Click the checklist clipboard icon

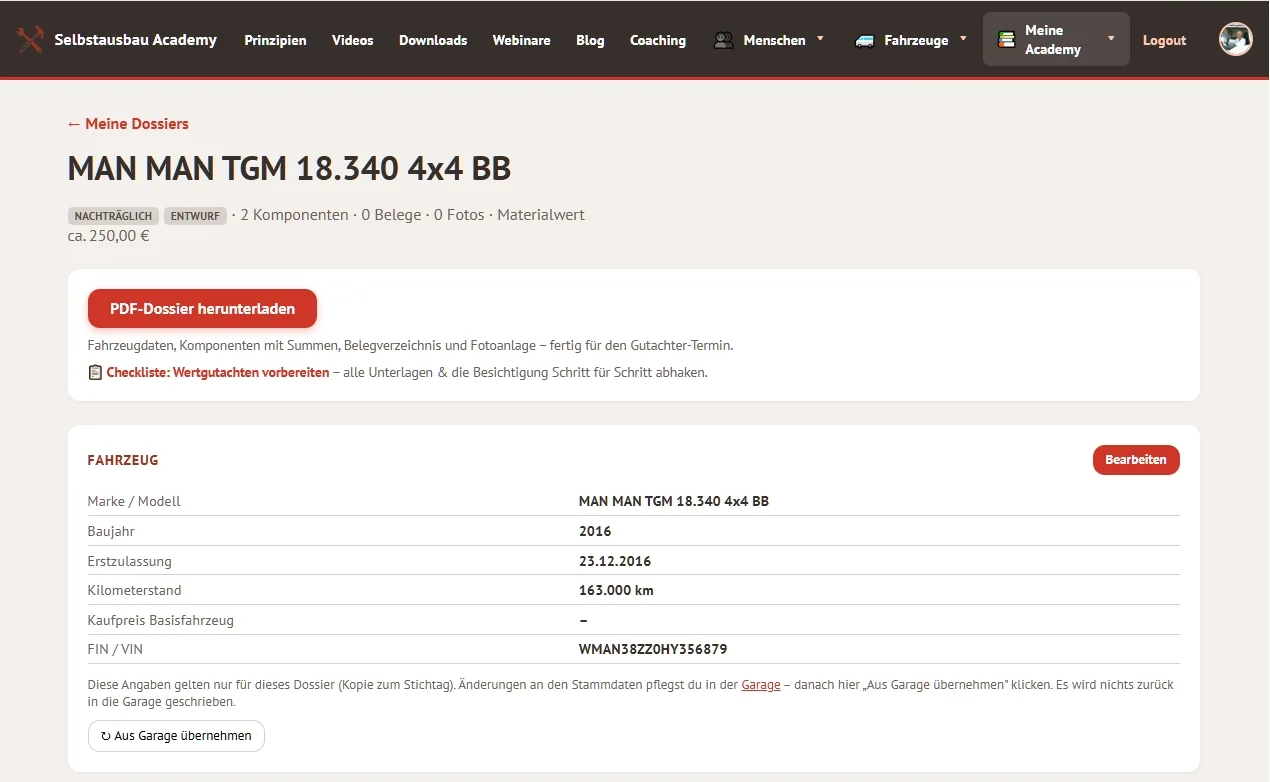(x=95, y=372)
